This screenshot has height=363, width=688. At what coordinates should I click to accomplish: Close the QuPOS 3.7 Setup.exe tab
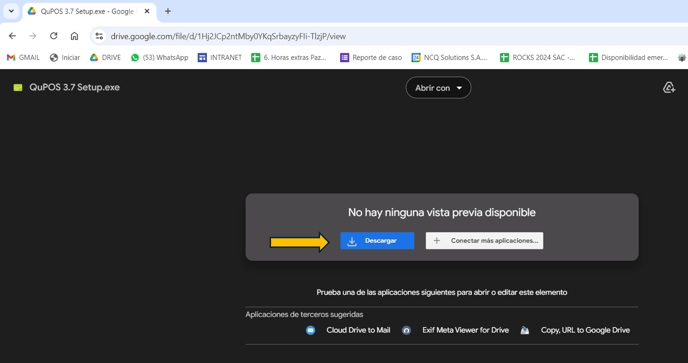(147, 11)
